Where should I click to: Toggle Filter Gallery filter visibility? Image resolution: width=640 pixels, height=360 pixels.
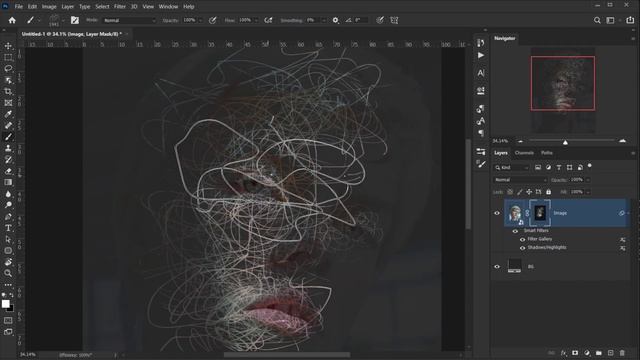(x=522, y=240)
